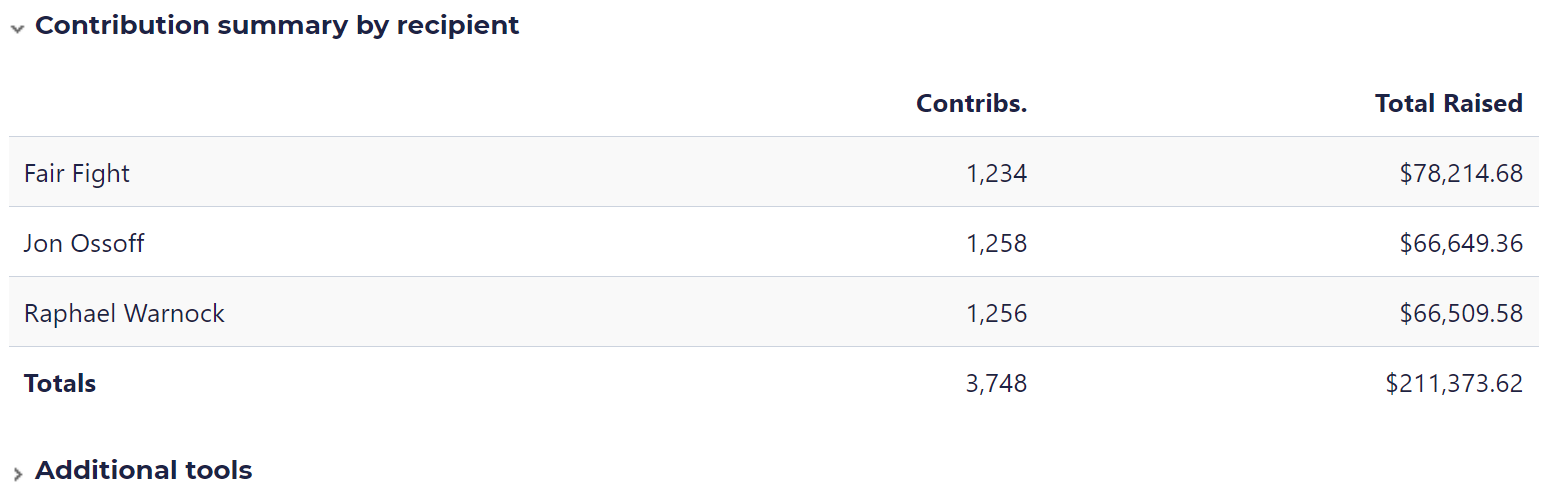The height and width of the screenshot is (486, 1549).
Task: Click the 3,748 total contributions value
Action: coord(996,383)
